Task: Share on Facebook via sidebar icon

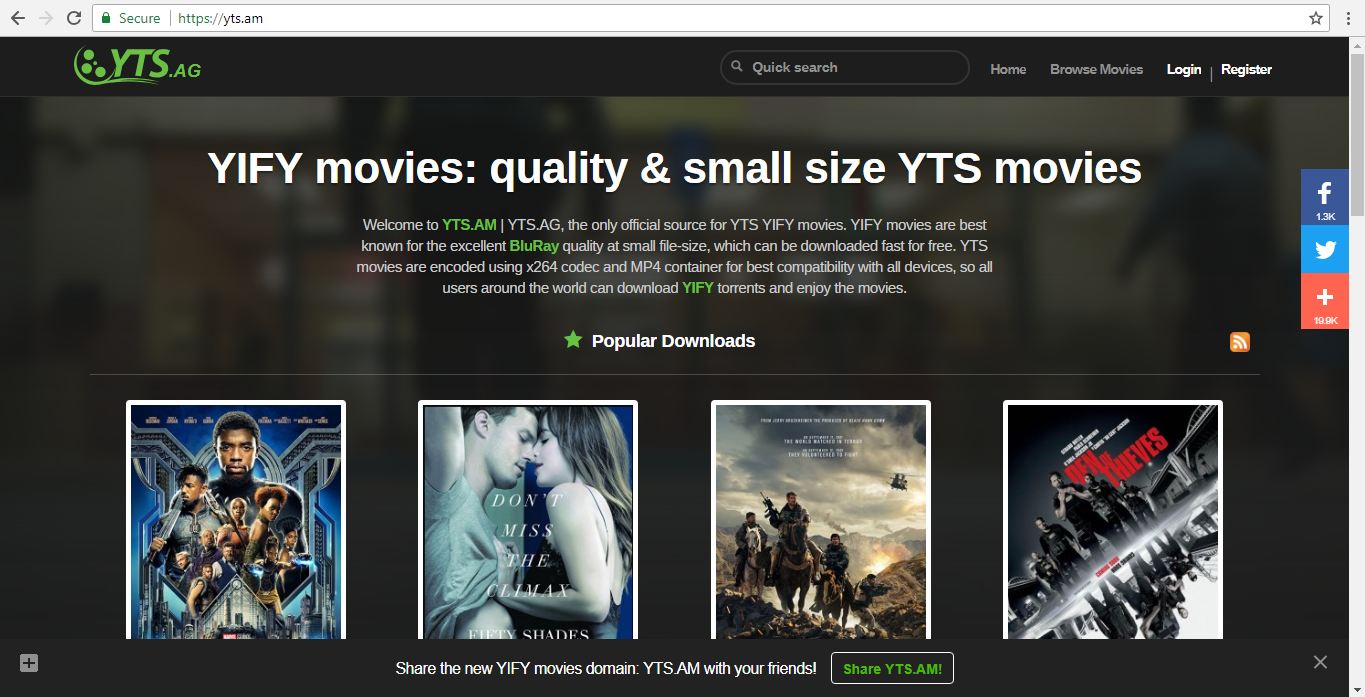Action: pos(1325,197)
